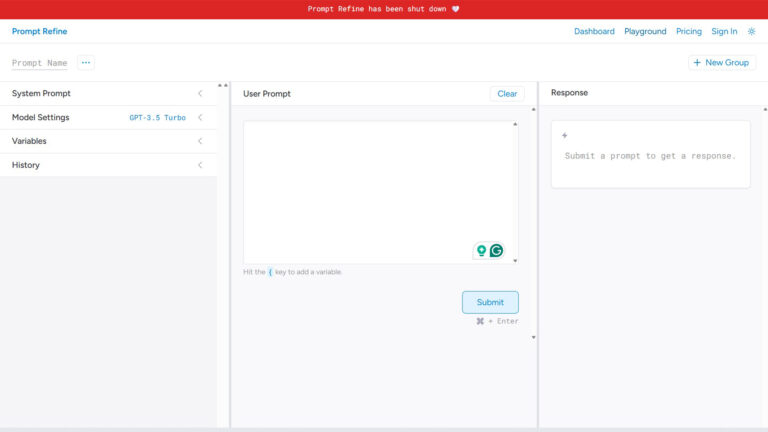The height and width of the screenshot is (432, 768).
Task: Submit the prompt
Action: (x=490, y=302)
